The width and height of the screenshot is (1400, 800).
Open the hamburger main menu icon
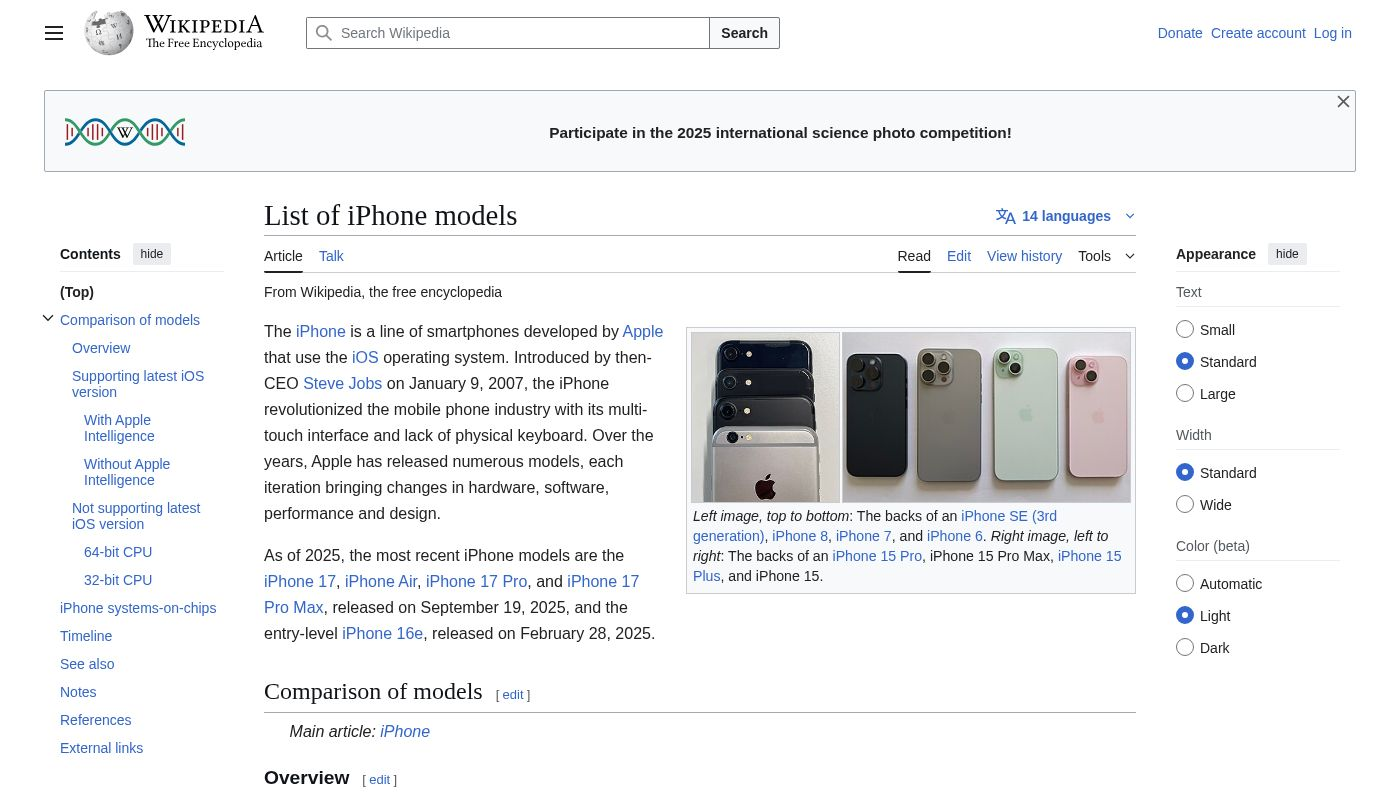pyautogui.click(x=54, y=33)
